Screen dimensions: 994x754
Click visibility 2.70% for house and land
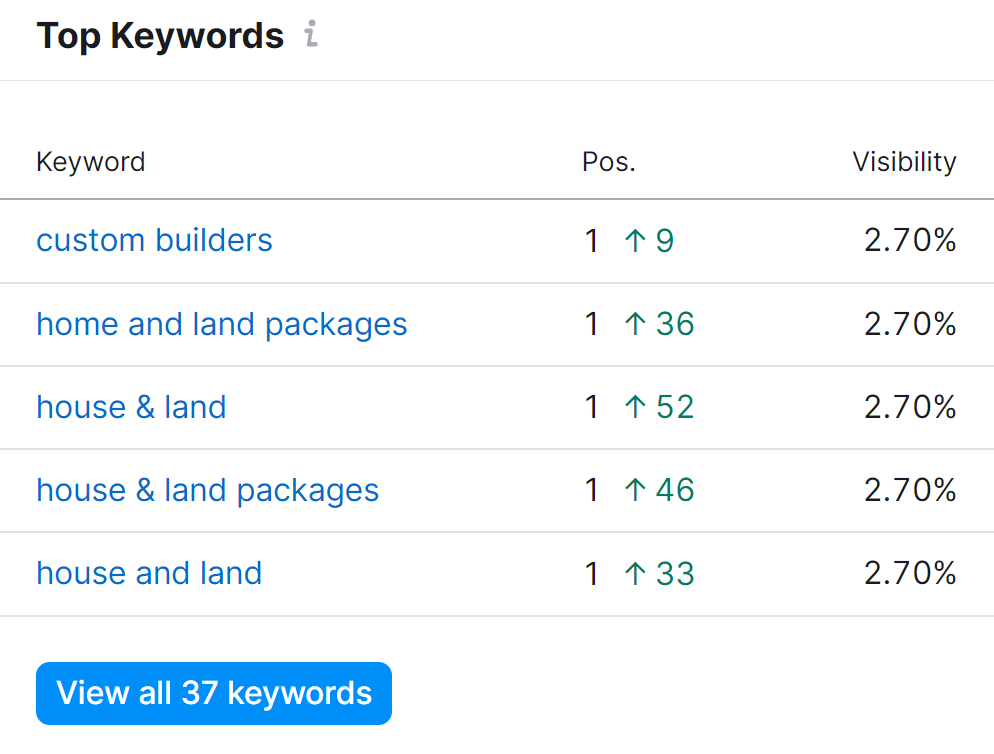(x=910, y=573)
